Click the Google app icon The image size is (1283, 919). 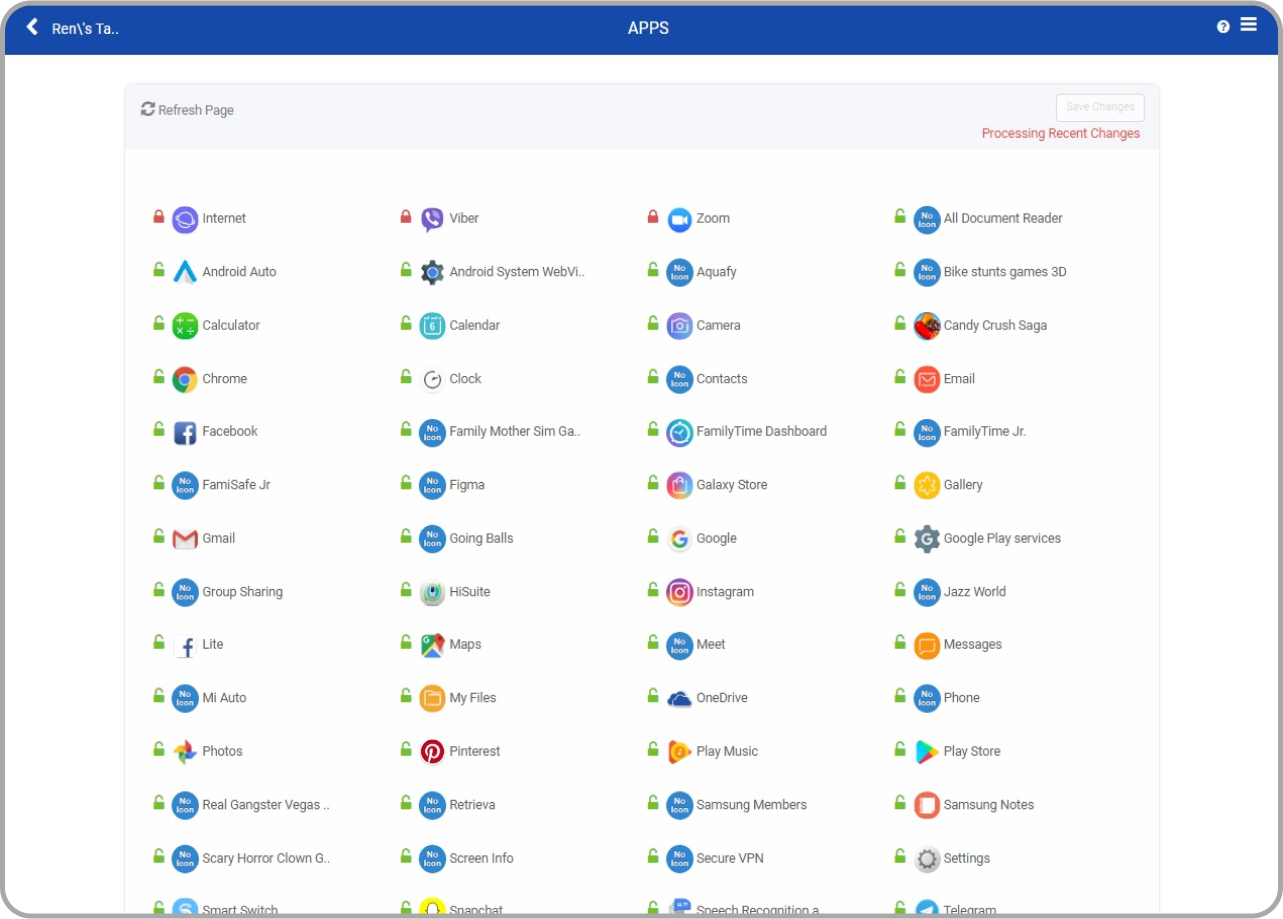(x=679, y=539)
